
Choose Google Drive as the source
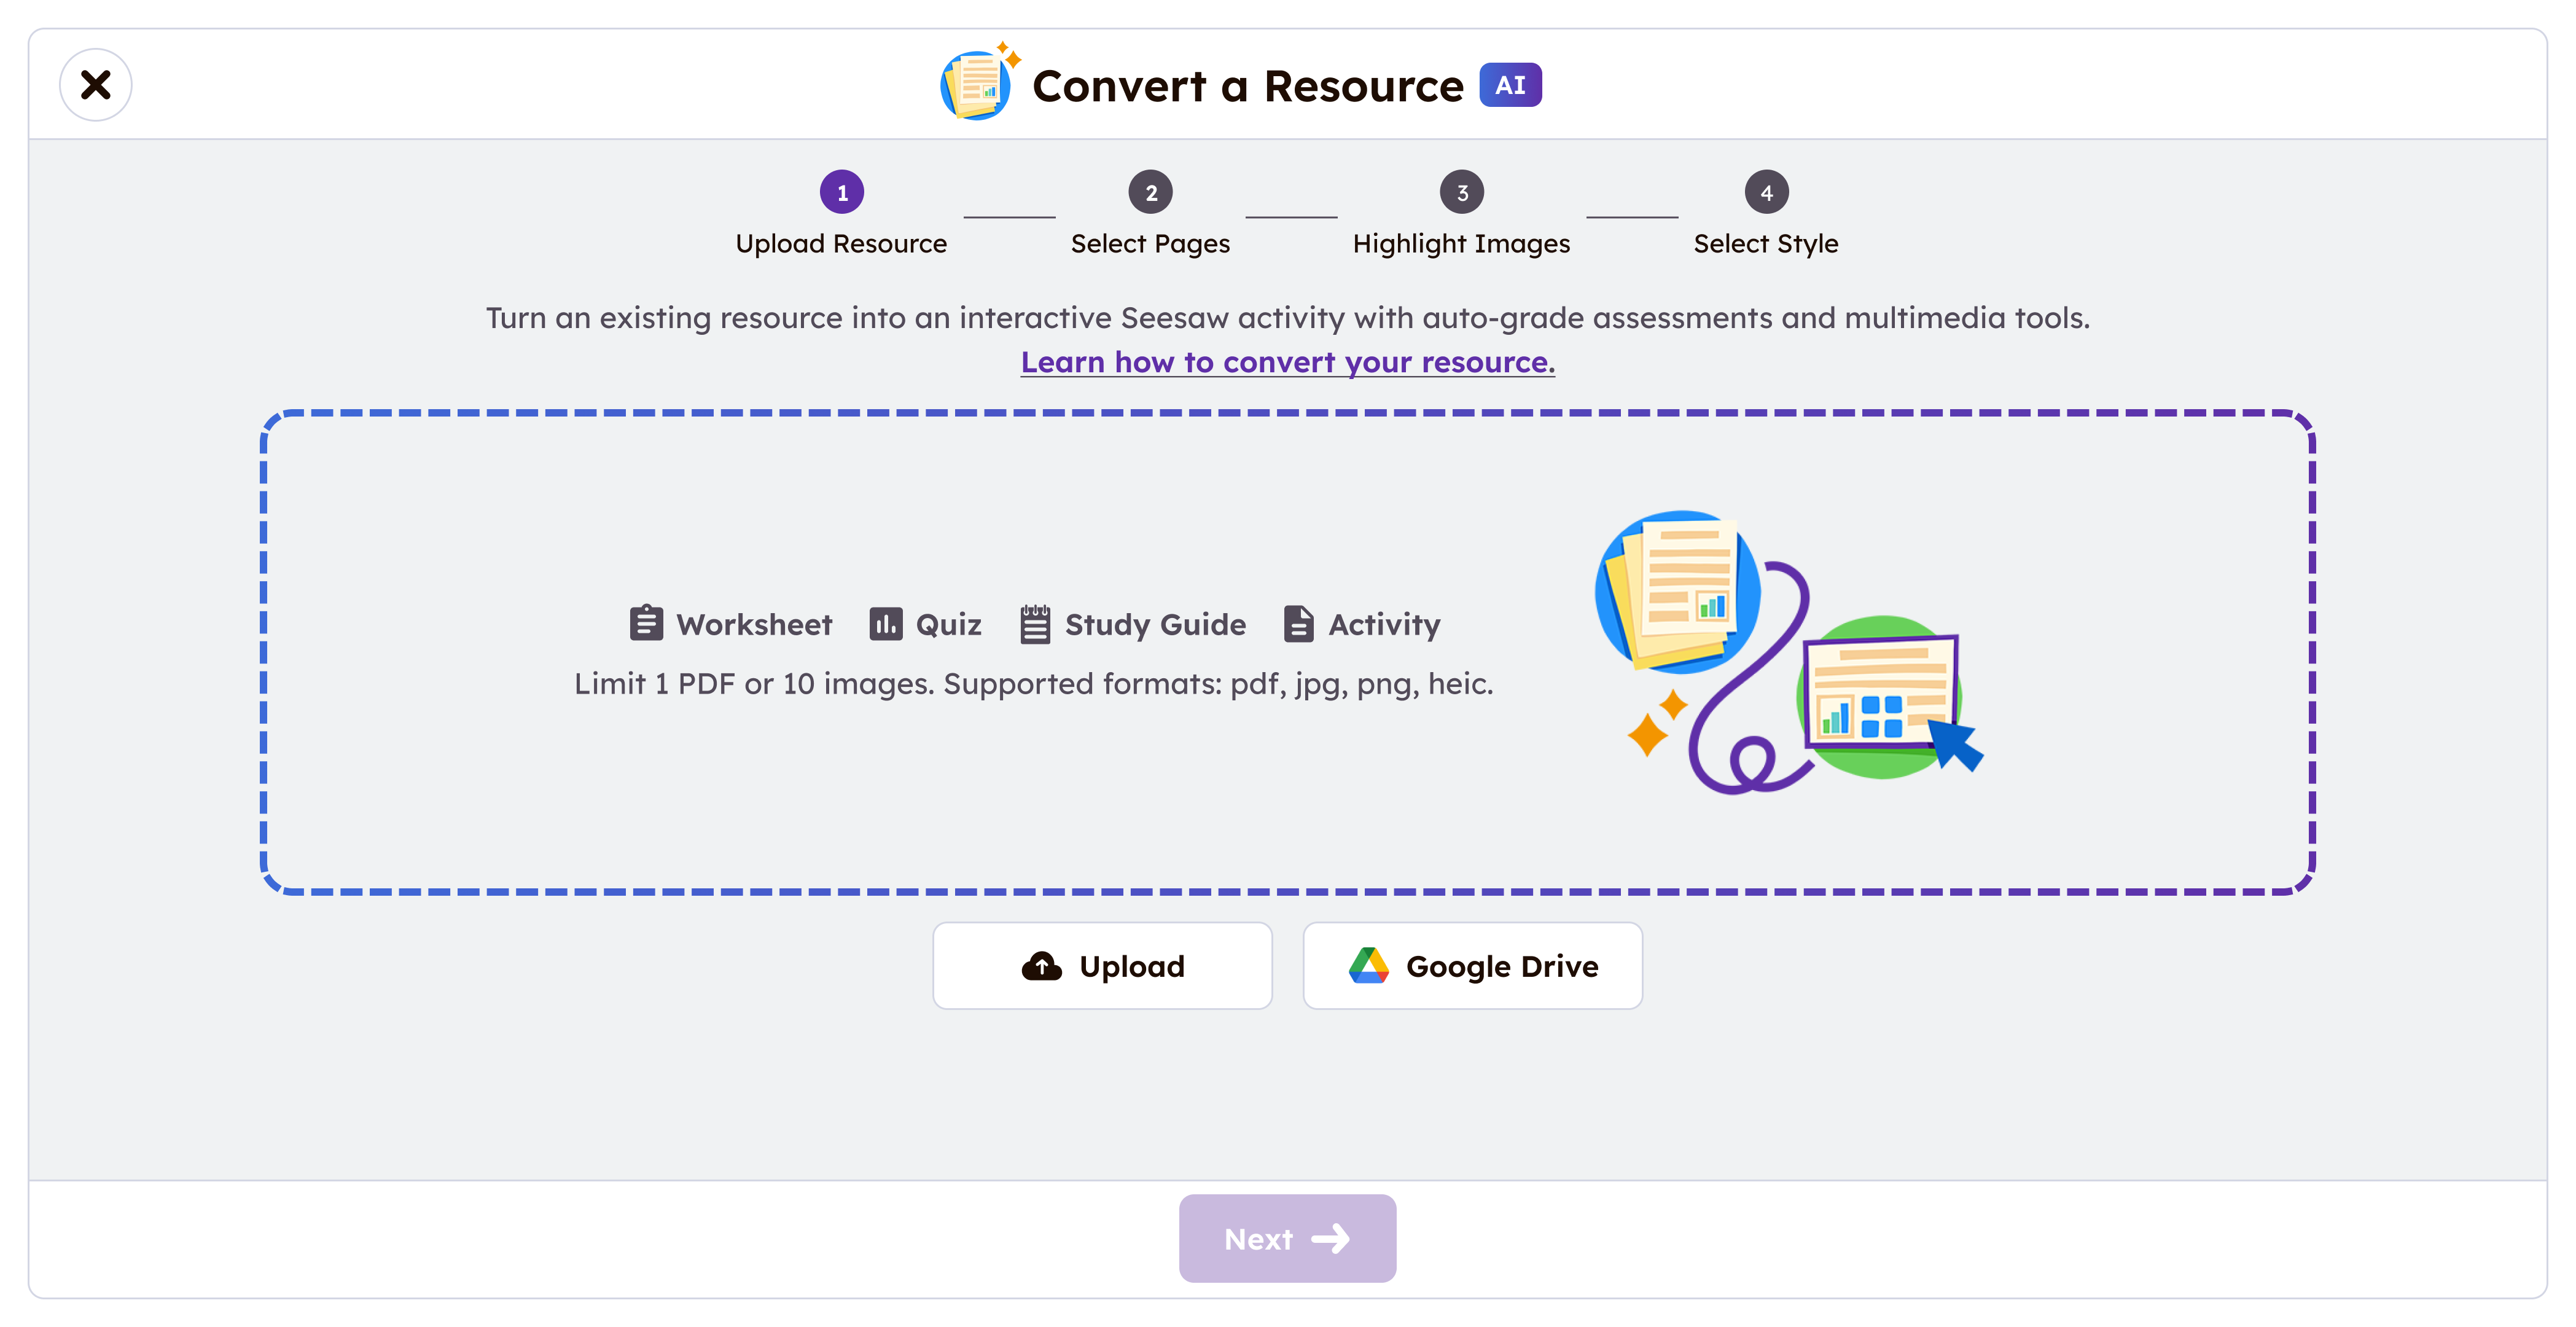tap(1472, 966)
